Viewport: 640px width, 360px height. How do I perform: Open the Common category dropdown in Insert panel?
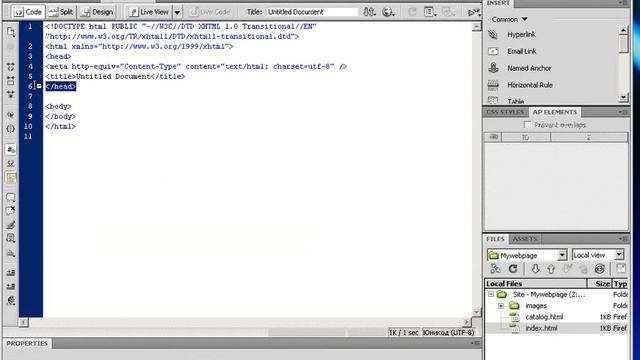click(509, 19)
